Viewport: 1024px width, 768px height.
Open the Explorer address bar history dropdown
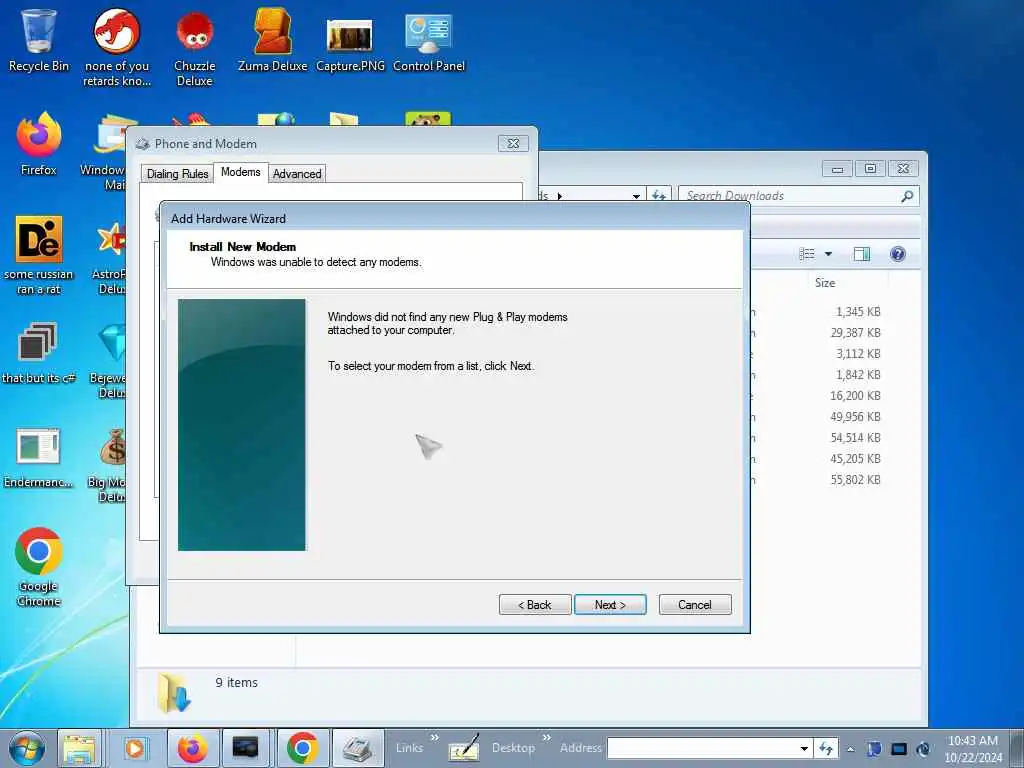coord(636,196)
